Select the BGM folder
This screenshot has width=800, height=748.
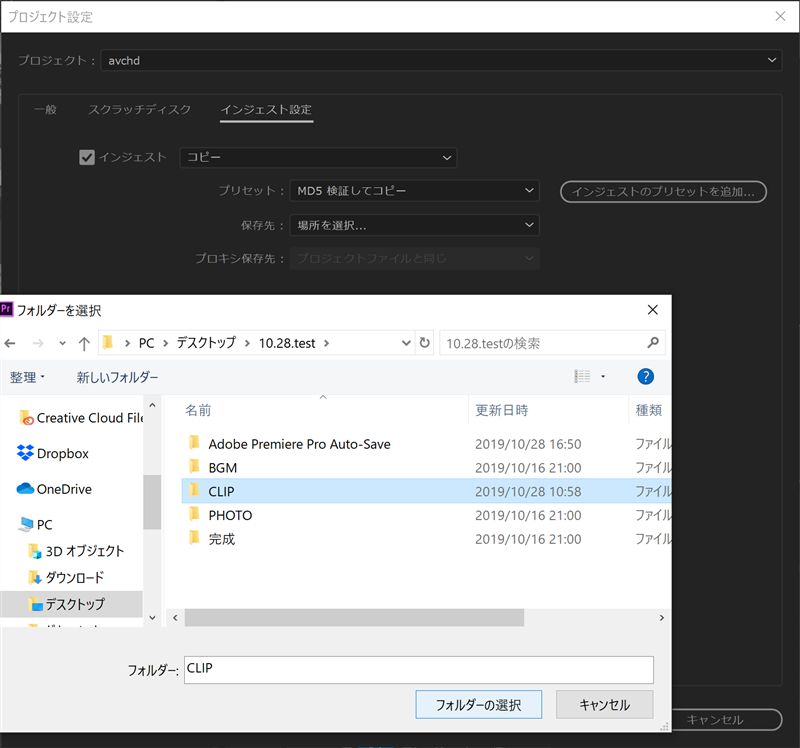222,467
